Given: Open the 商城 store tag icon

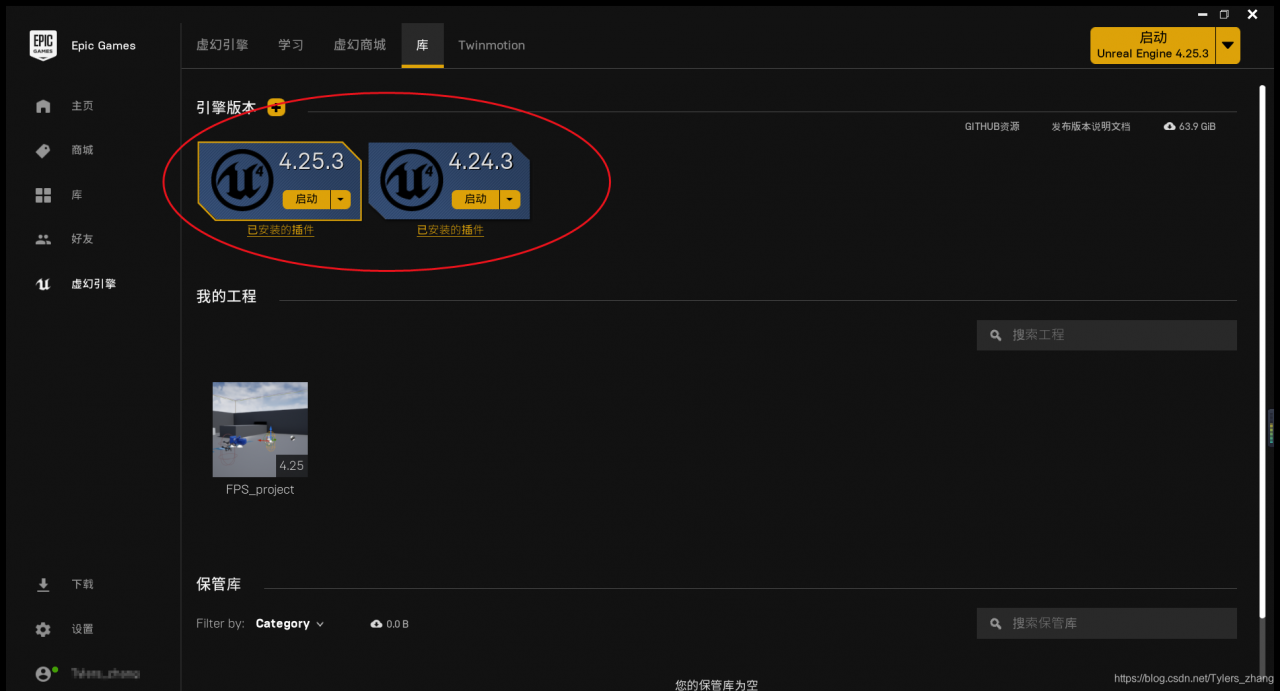Looking at the screenshot, I should point(43,151).
